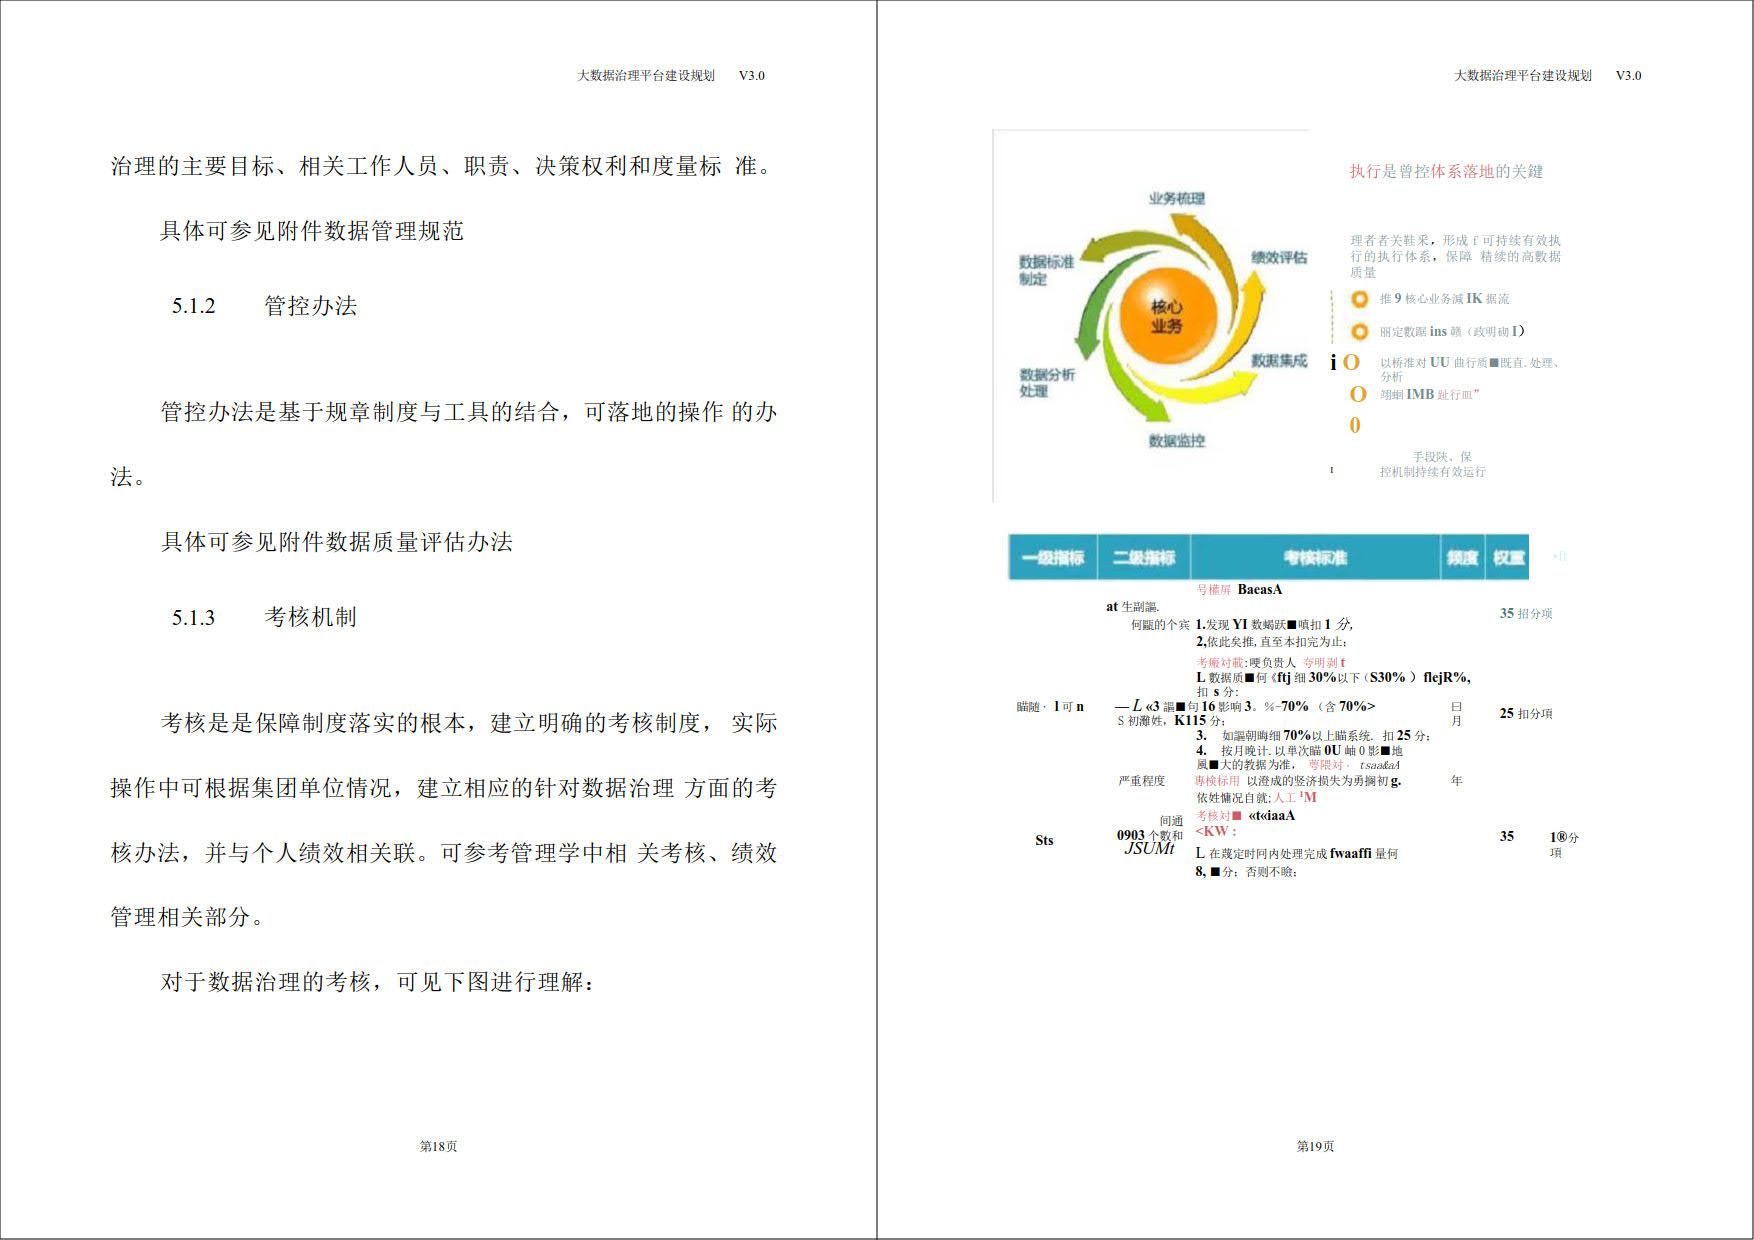Select the line 具体可参见附件数据管理规范
This screenshot has width=1754, height=1240.
coord(312,231)
